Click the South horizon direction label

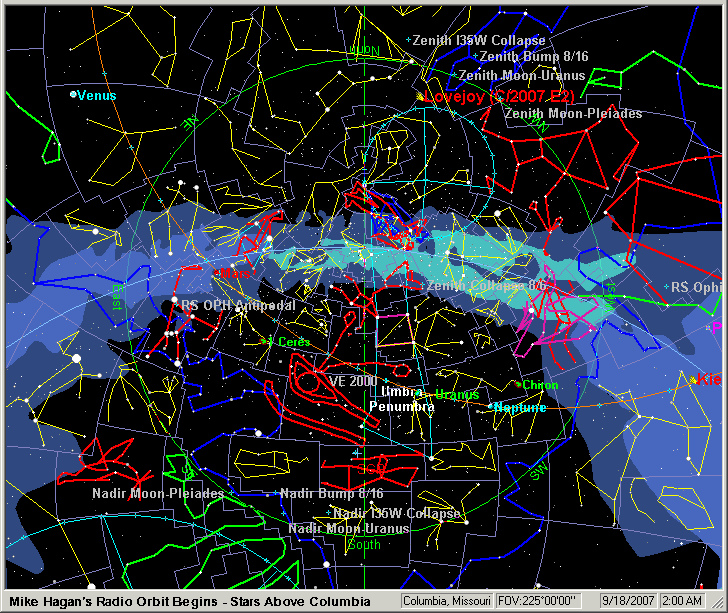pos(363,545)
